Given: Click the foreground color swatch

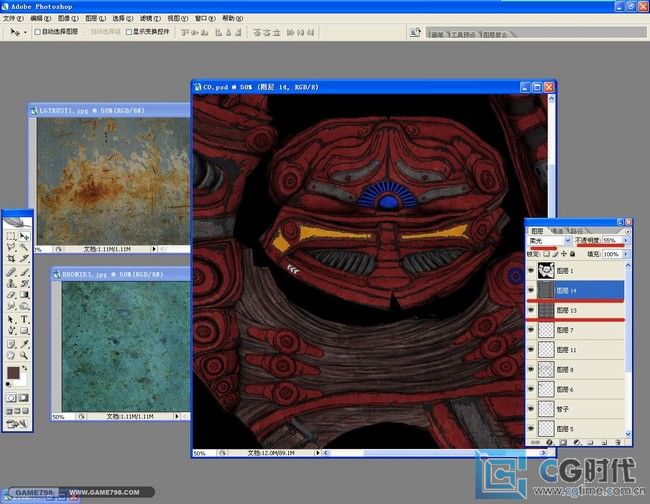Looking at the screenshot, I should pos(13,372).
